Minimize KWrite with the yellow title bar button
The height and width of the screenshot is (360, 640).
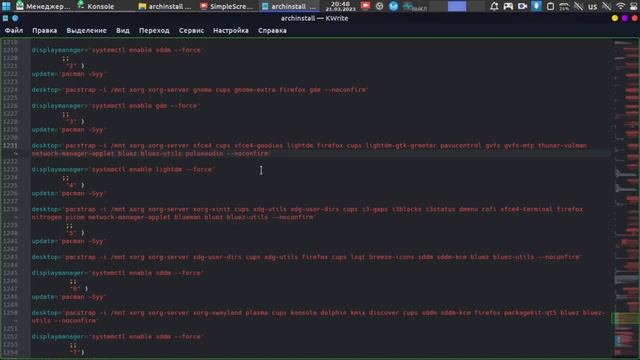[615, 18]
